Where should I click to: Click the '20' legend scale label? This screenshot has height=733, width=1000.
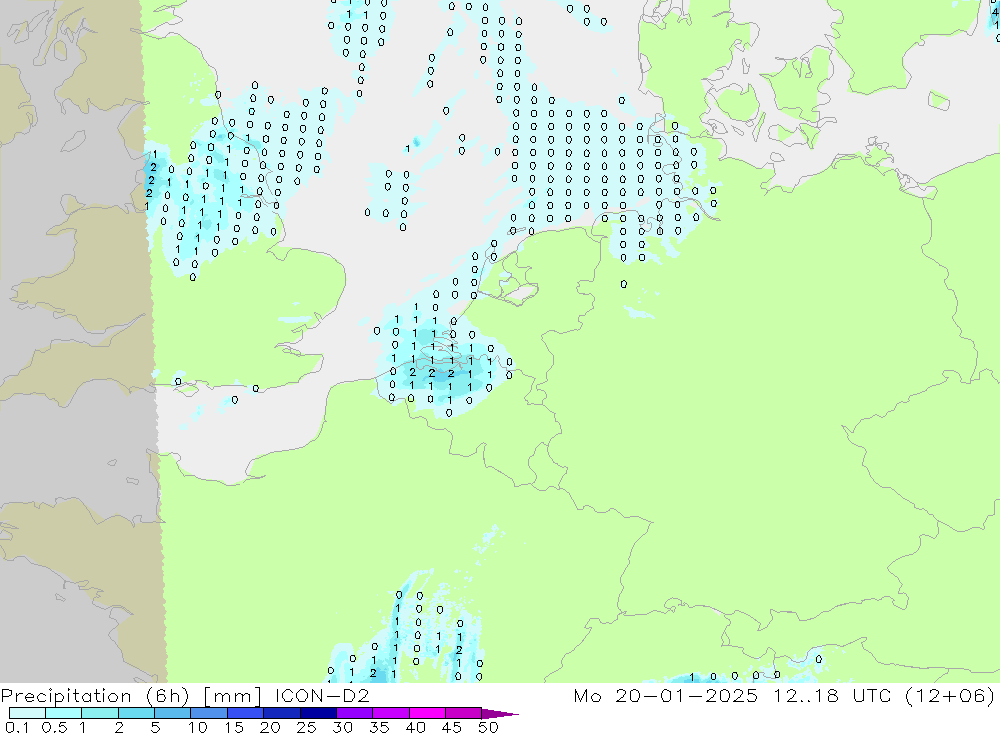point(270,727)
